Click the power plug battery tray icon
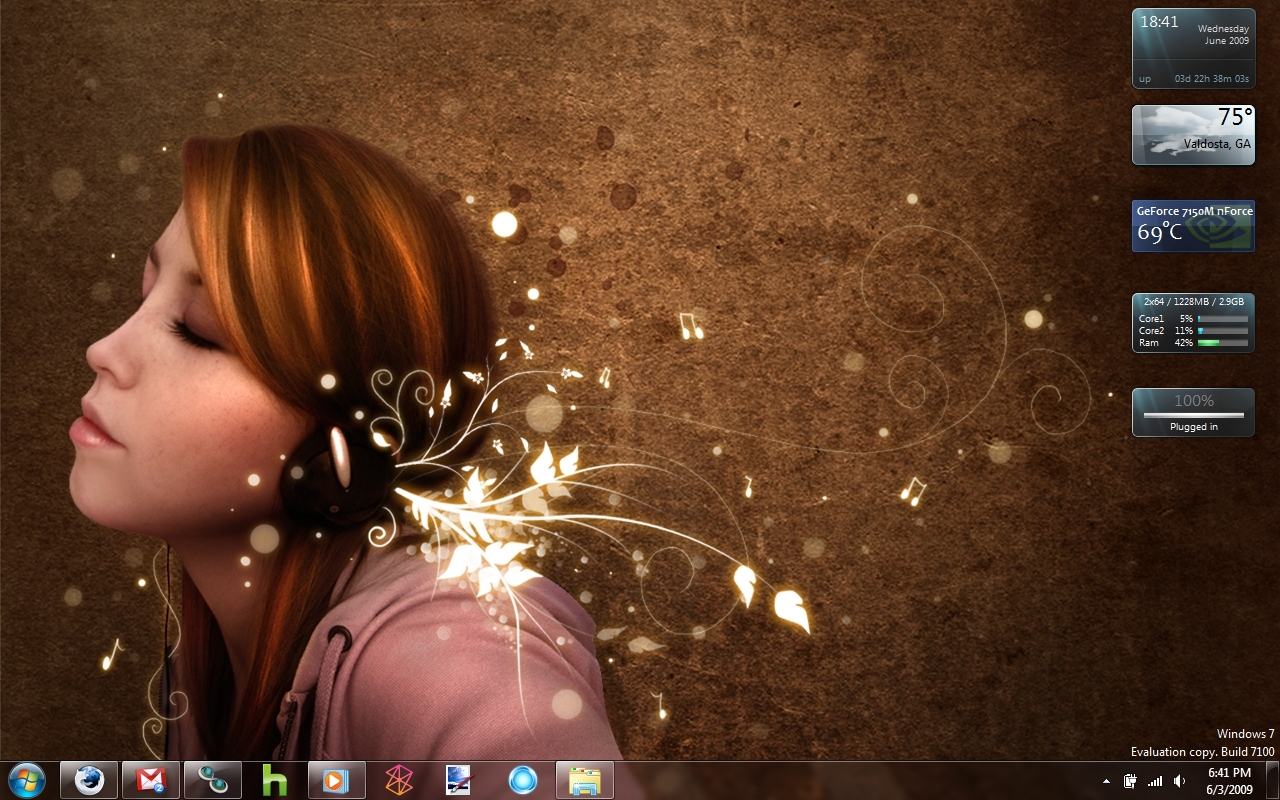1280x800 pixels. pyautogui.click(x=1130, y=780)
